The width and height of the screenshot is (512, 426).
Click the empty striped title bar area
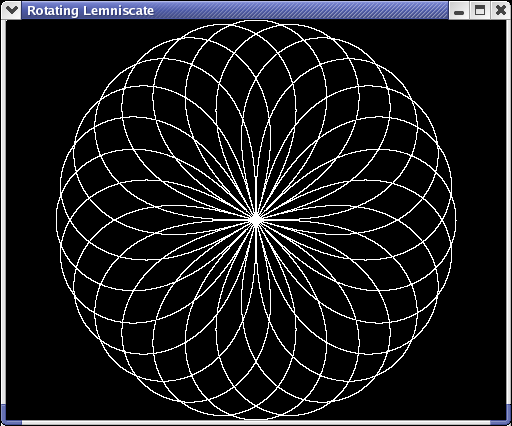click(x=300, y=10)
